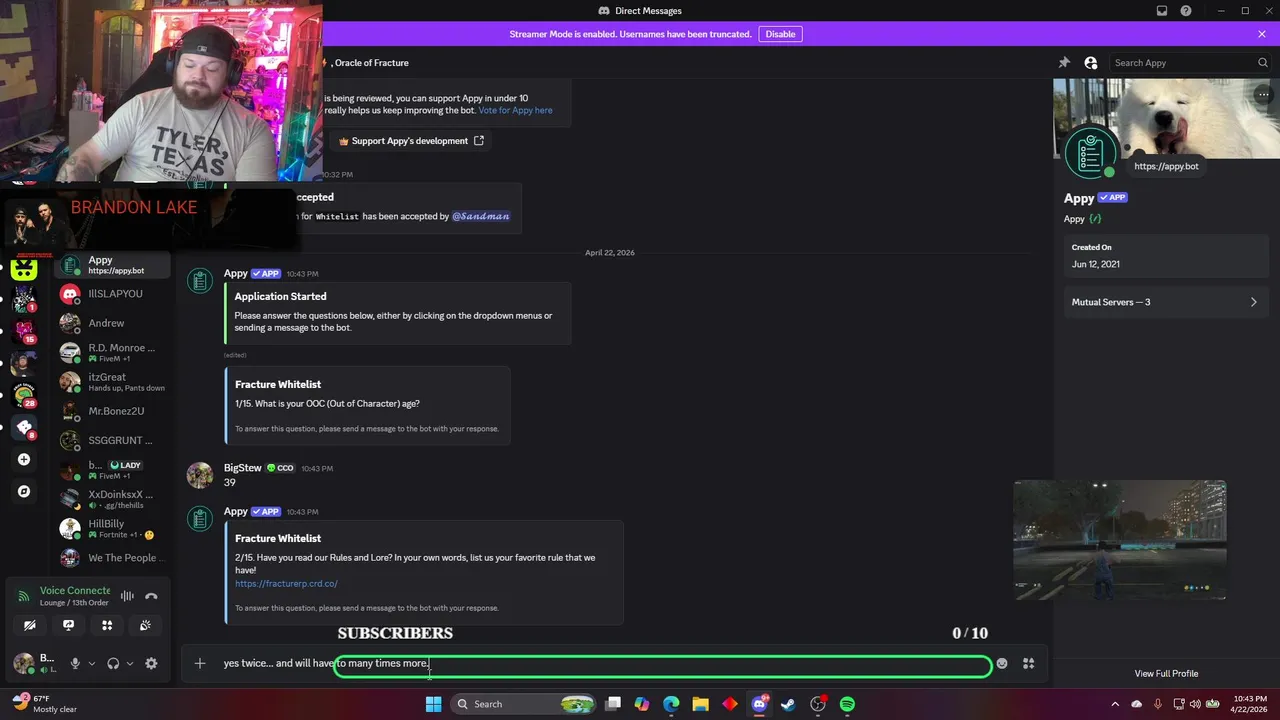Open Activities launcher in voice panel
The height and width of the screenshot is (720, 1280).
point(107,625)
